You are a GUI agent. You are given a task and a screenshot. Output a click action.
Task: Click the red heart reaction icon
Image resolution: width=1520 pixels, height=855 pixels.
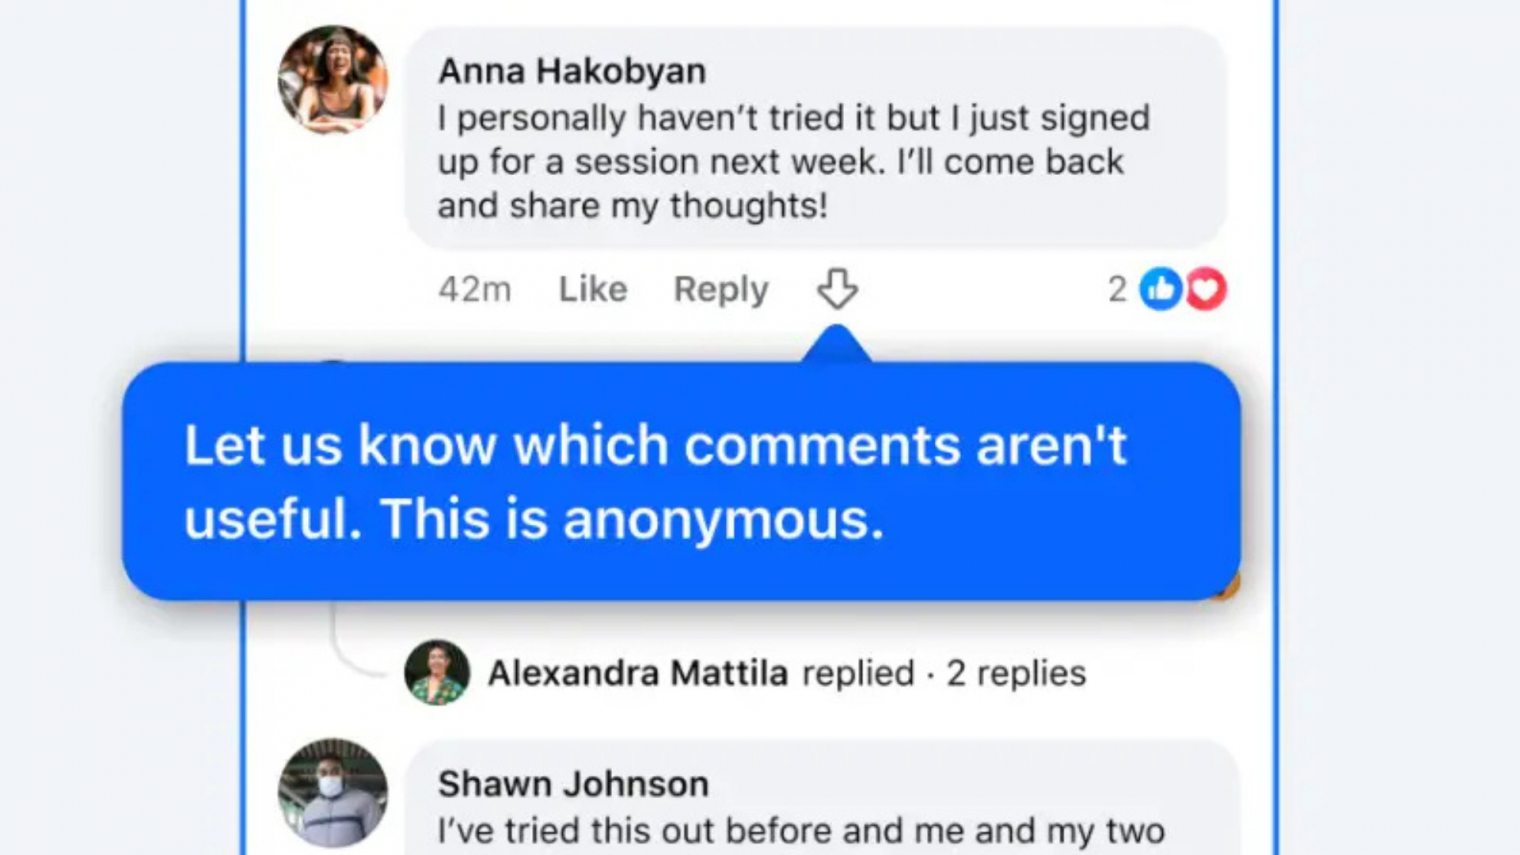[x=1205, y=289]
